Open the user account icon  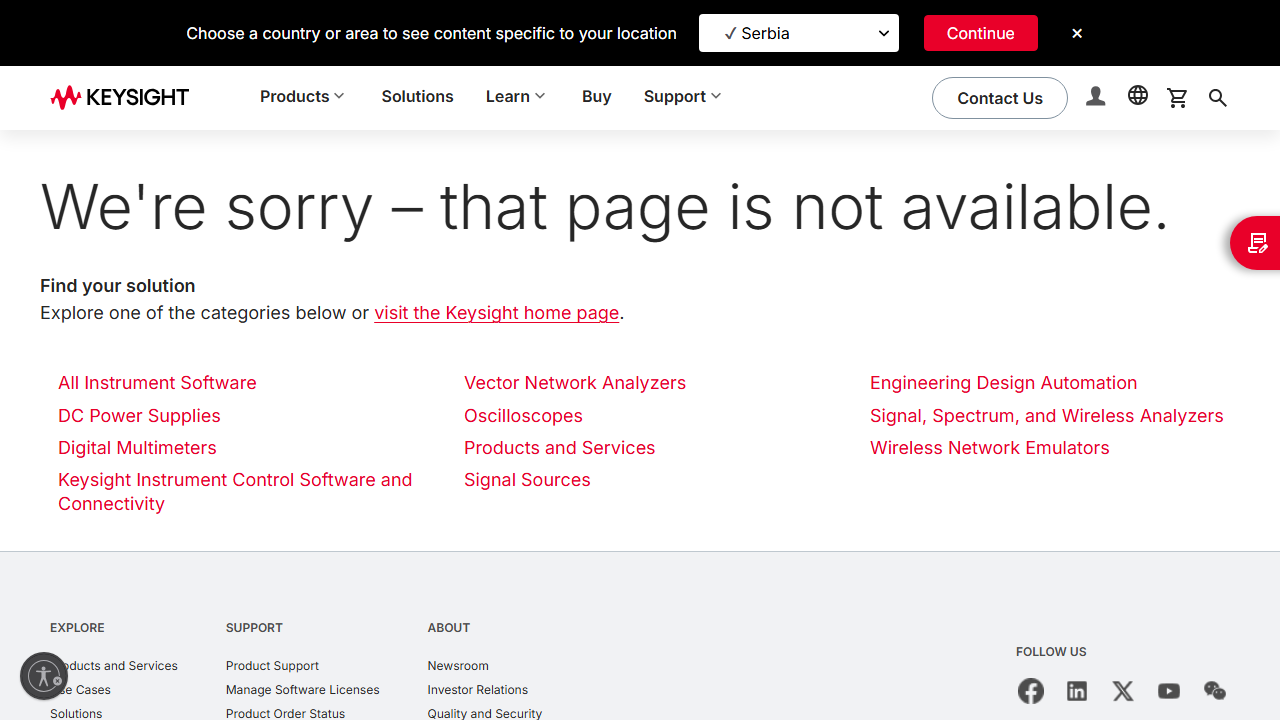click(x=1096, y=97)
